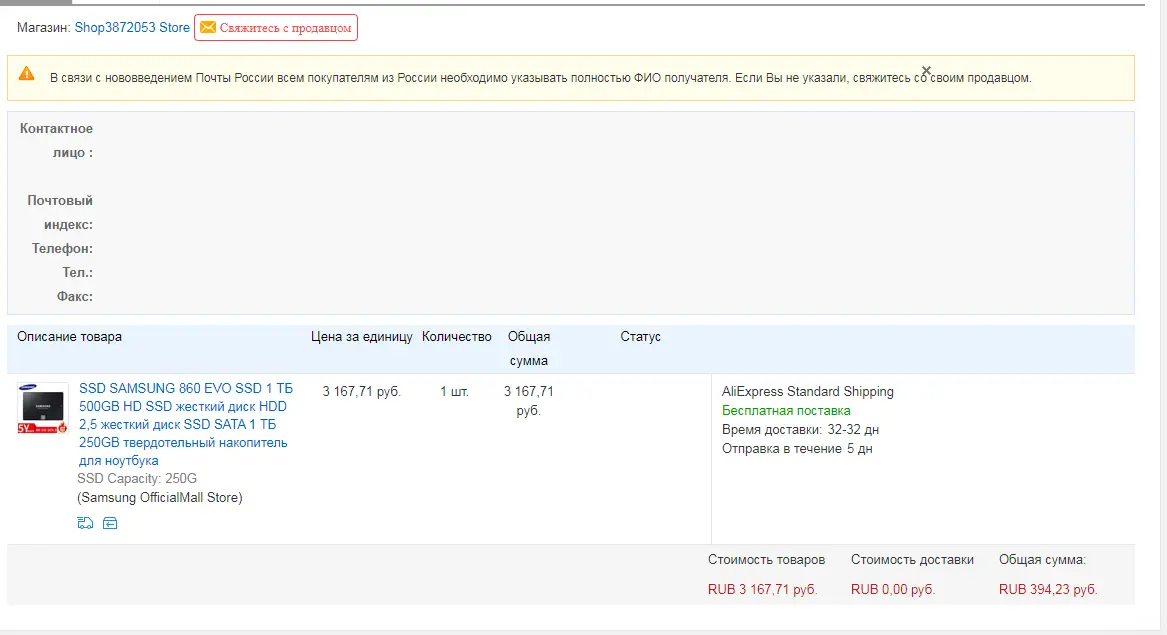Open the SSD SAMSUNG 860 EVO product title link

[x=185, y=424]
